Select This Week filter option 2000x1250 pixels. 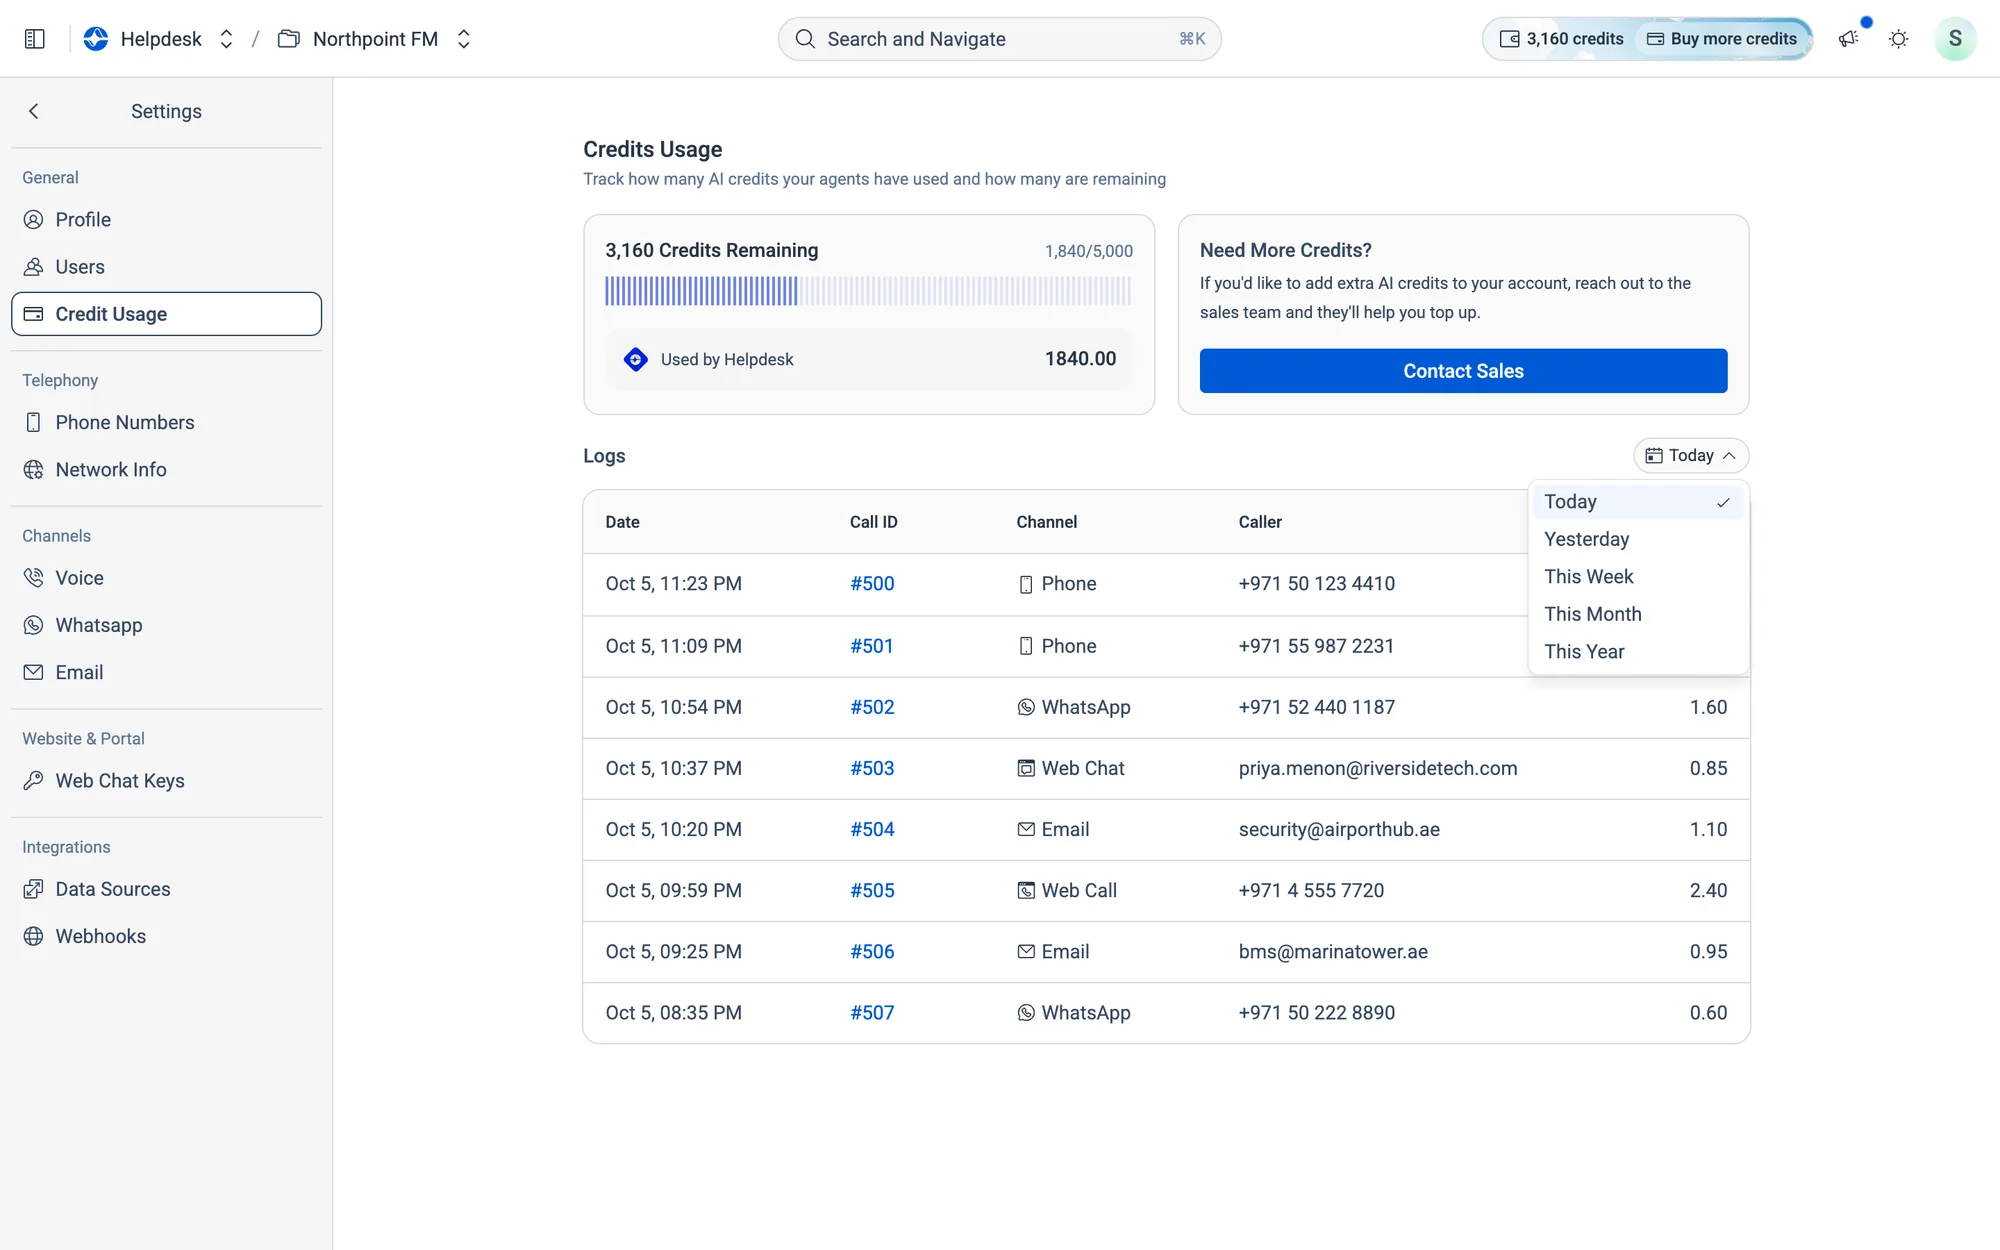pyautogui.click(x=1638, y=577)
